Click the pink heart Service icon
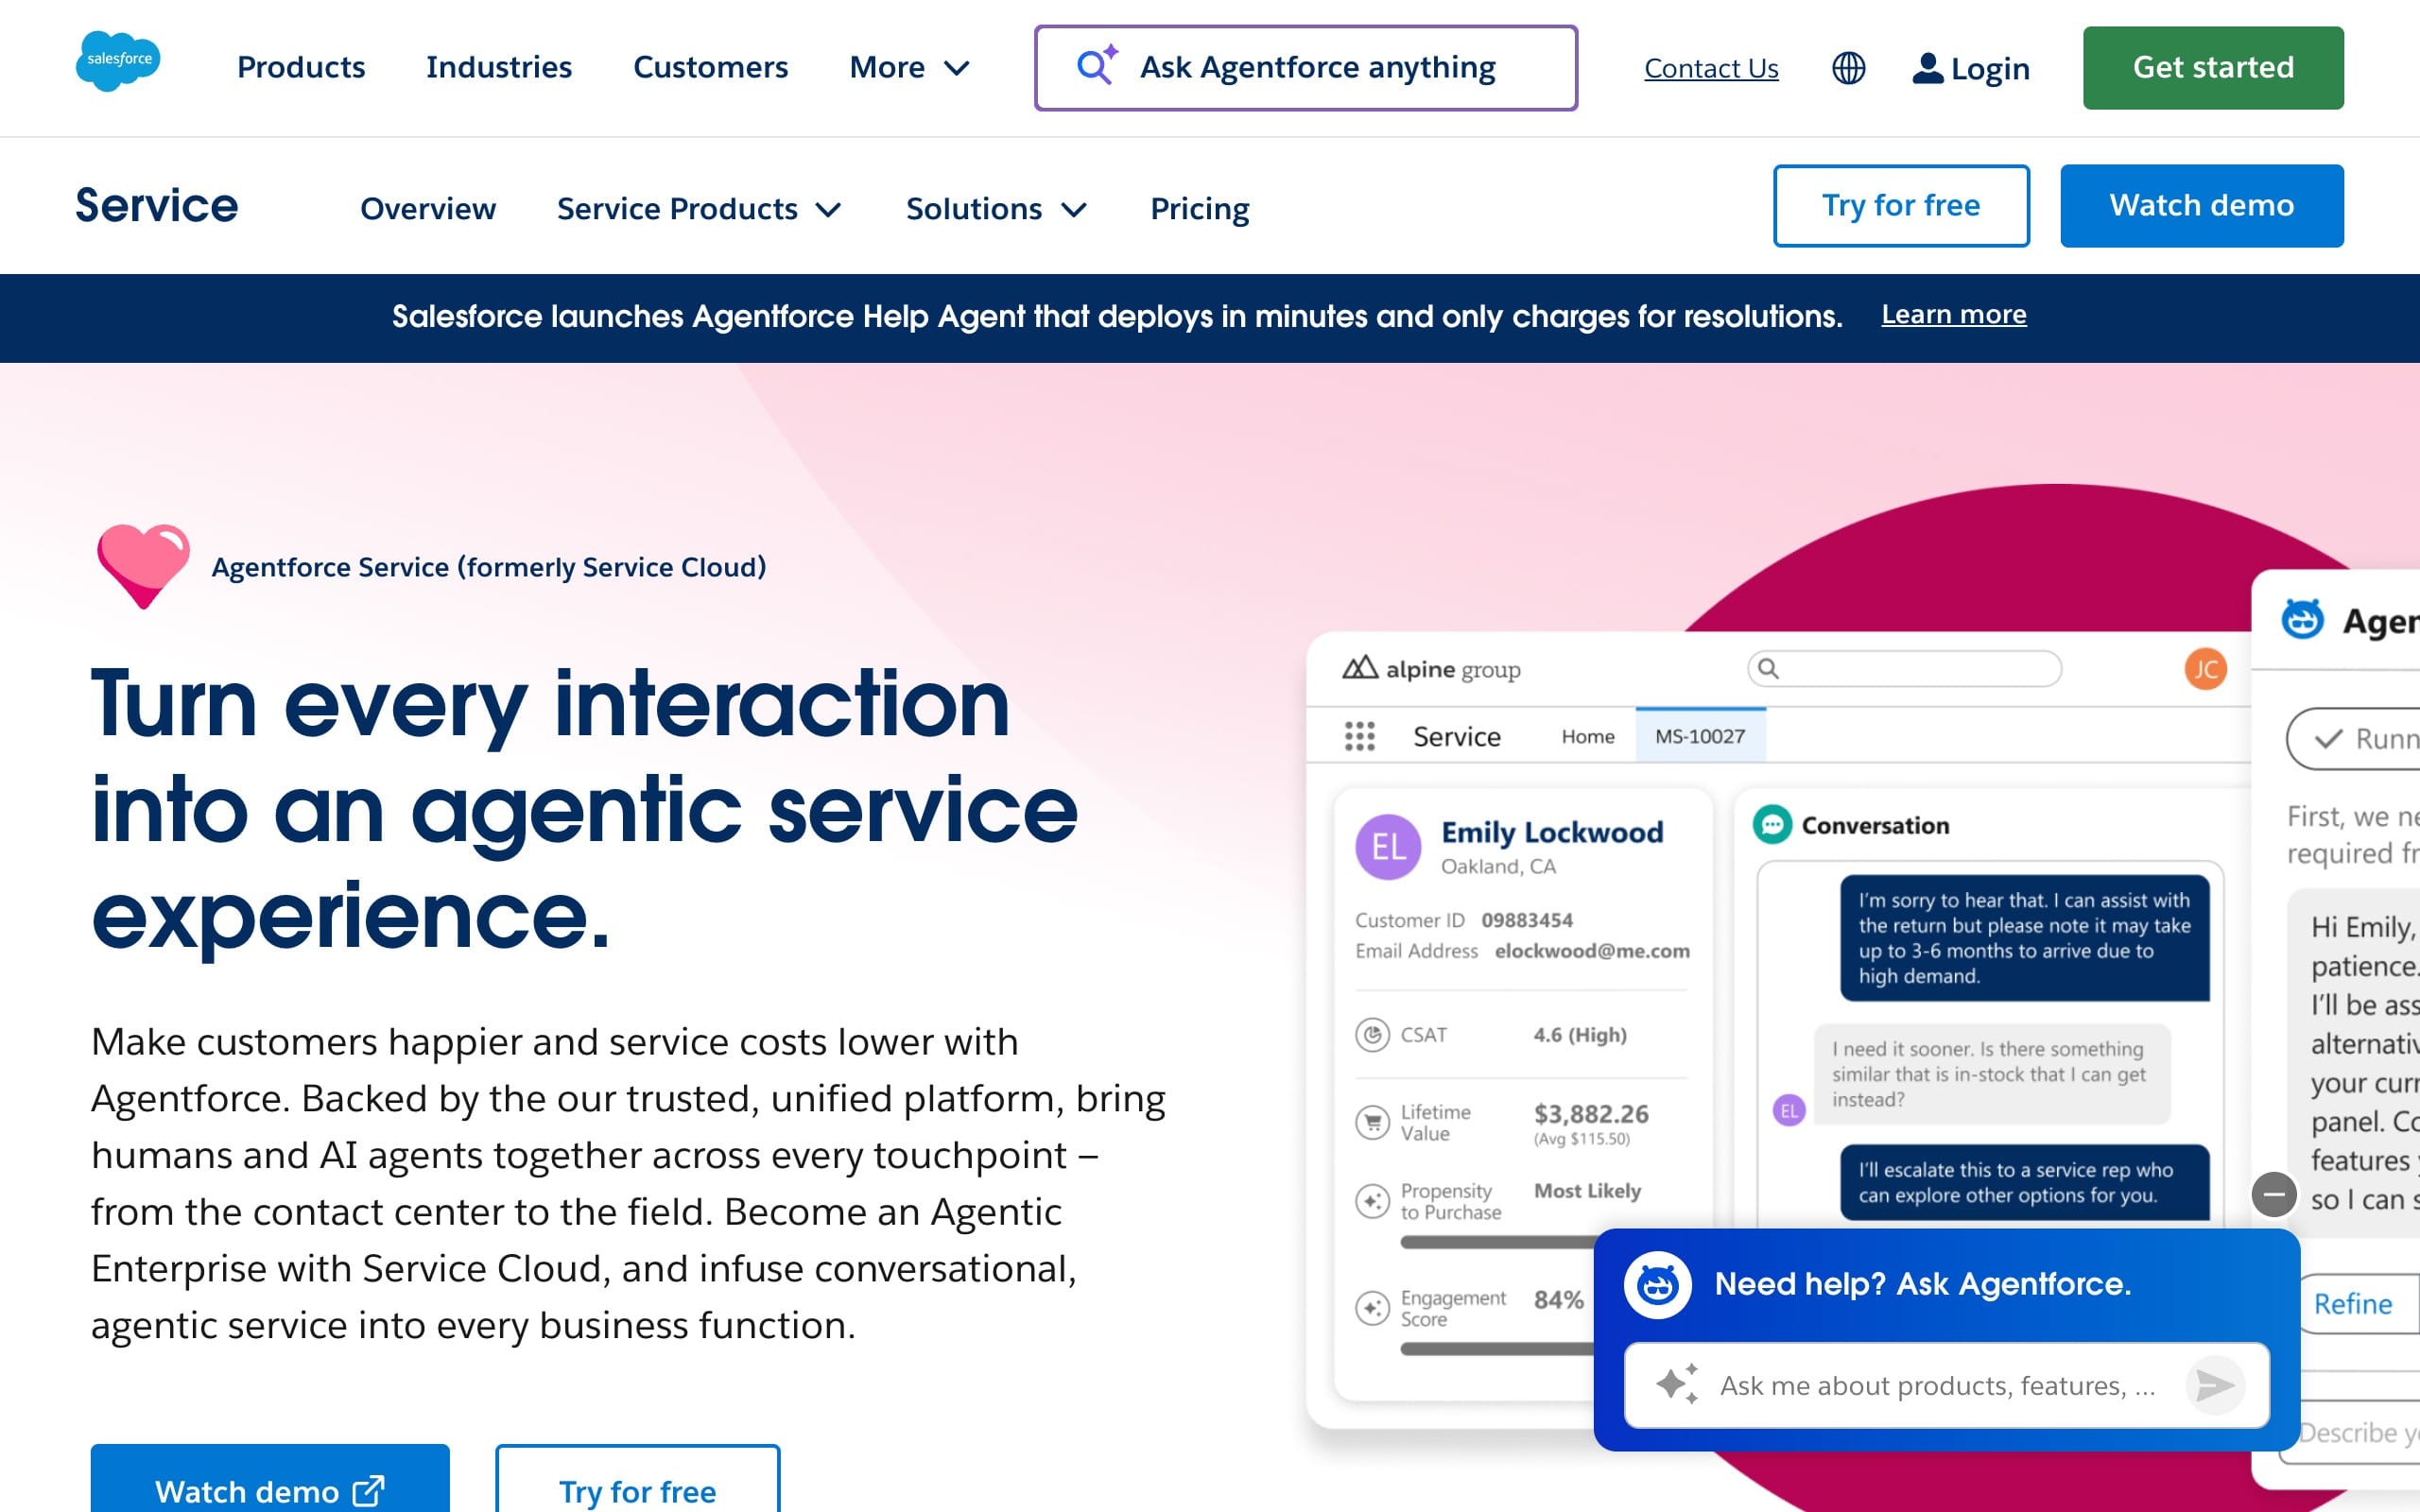The image size is (2420, 1512). (x=143, y=565)
